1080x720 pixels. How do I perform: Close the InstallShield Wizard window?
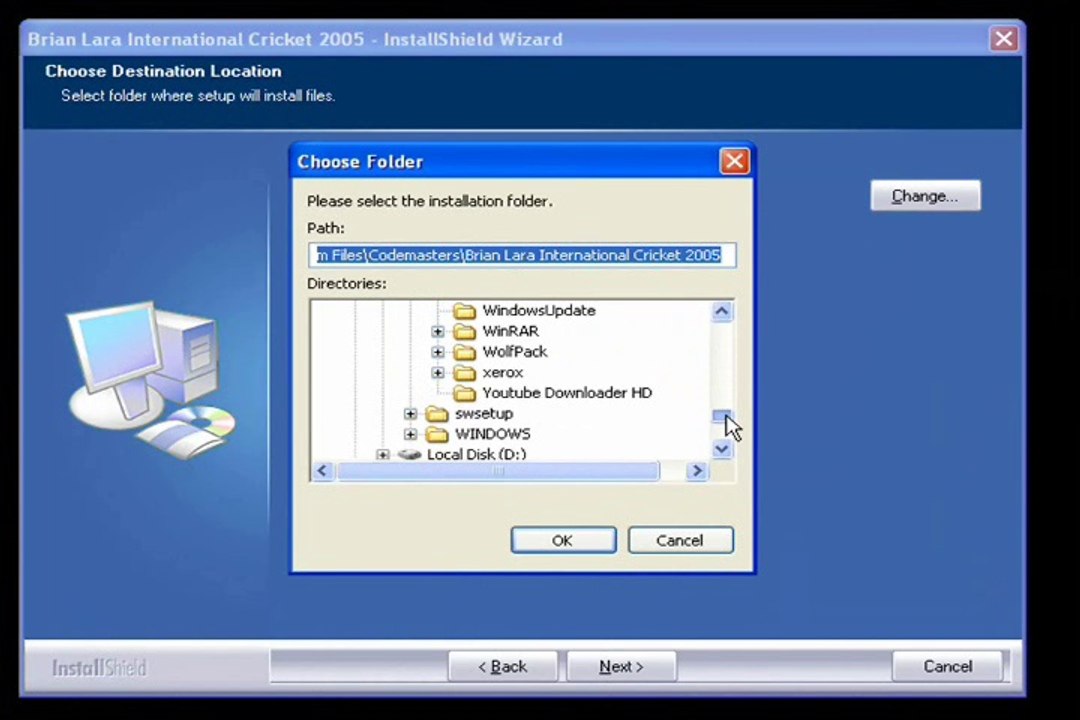[1004, 39]
